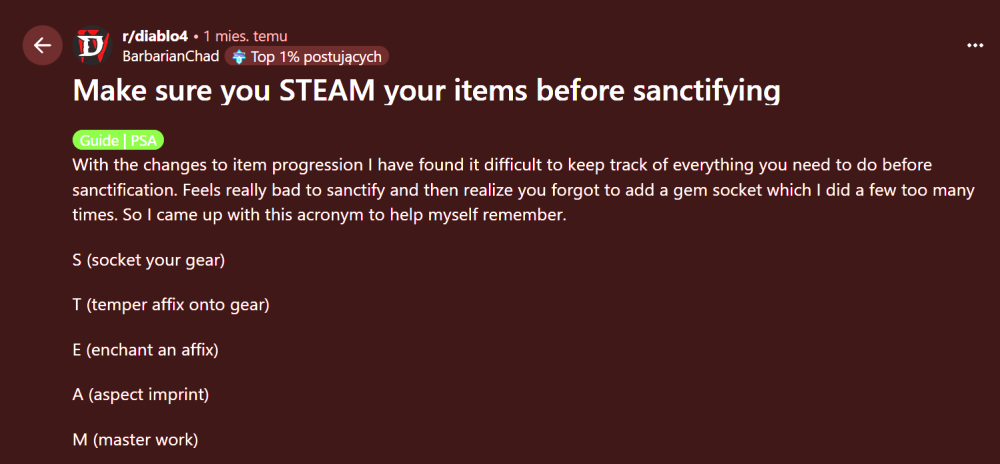
Task: Click the "S (socket your gear)" line
Action: pyautogui.click(x=148, y=261)
